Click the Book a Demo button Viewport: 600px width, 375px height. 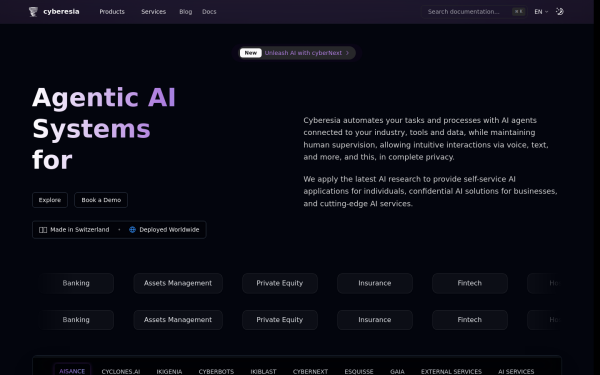pos(101,200)
